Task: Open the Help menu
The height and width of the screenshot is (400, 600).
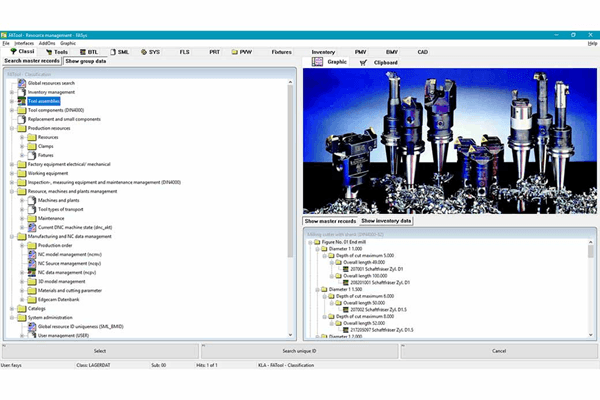Action: click(x=592, y=44)
